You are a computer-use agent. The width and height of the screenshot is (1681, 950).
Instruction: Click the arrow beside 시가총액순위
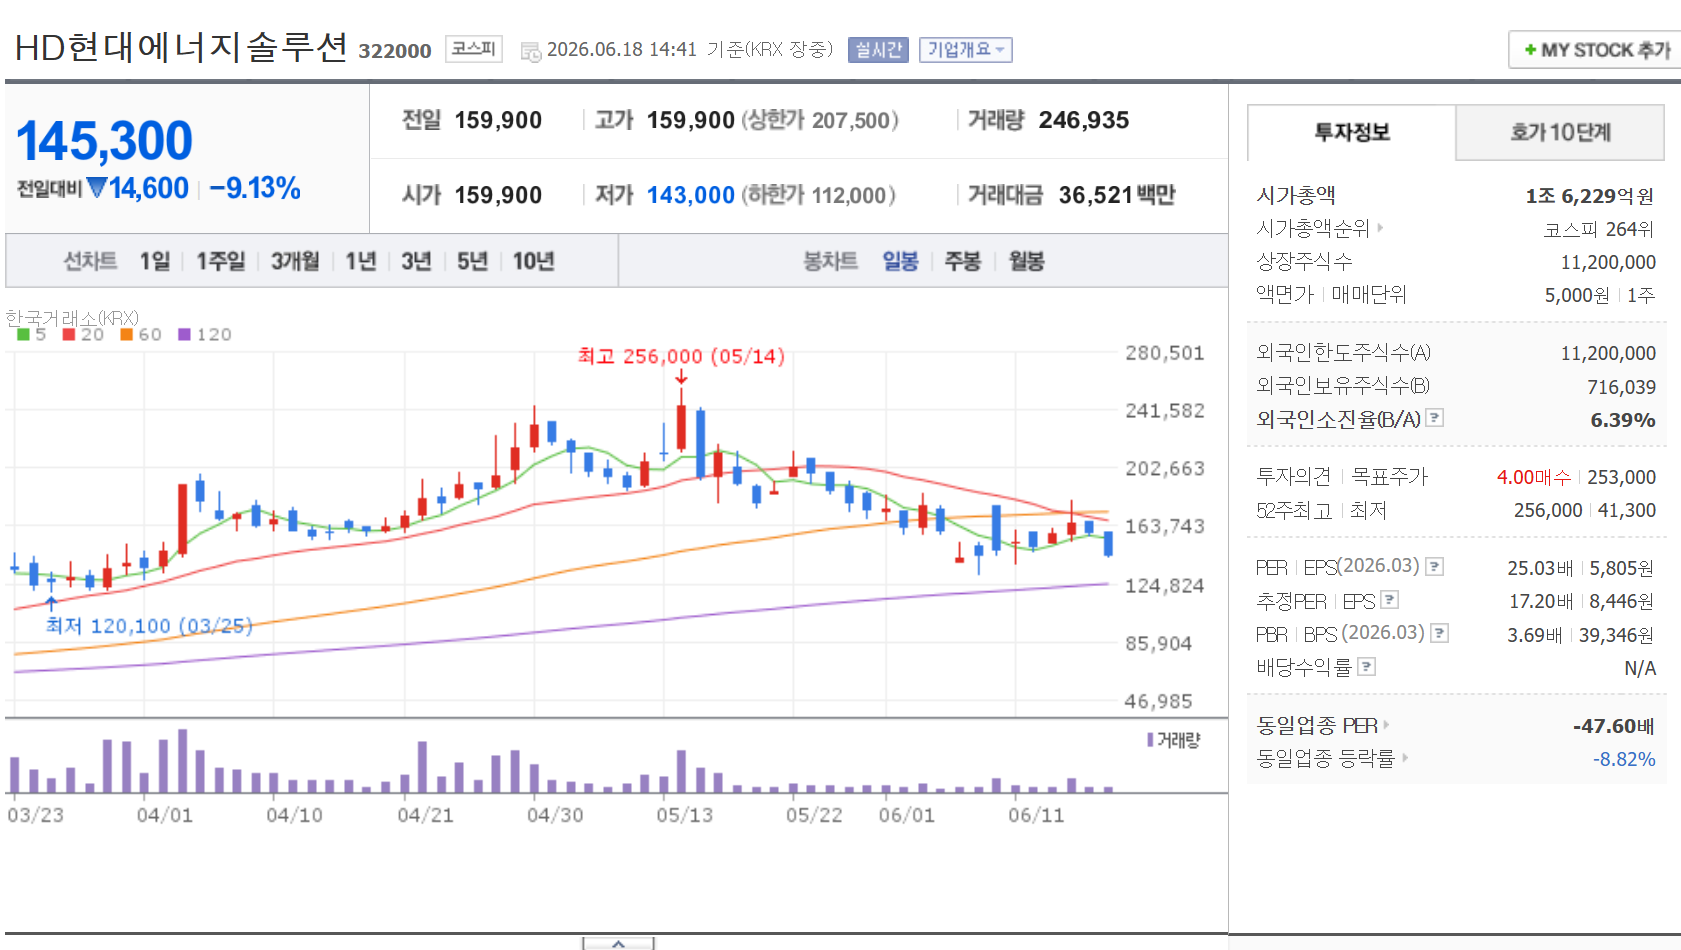(x=1380, y=228)
